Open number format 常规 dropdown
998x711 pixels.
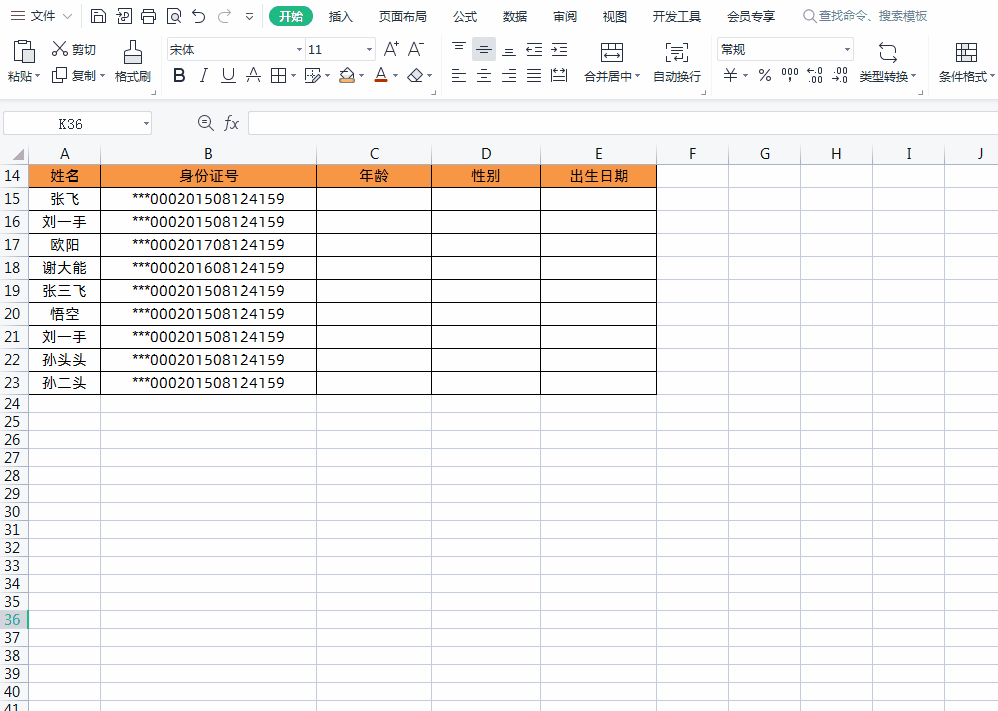click(x=847, y=50)
